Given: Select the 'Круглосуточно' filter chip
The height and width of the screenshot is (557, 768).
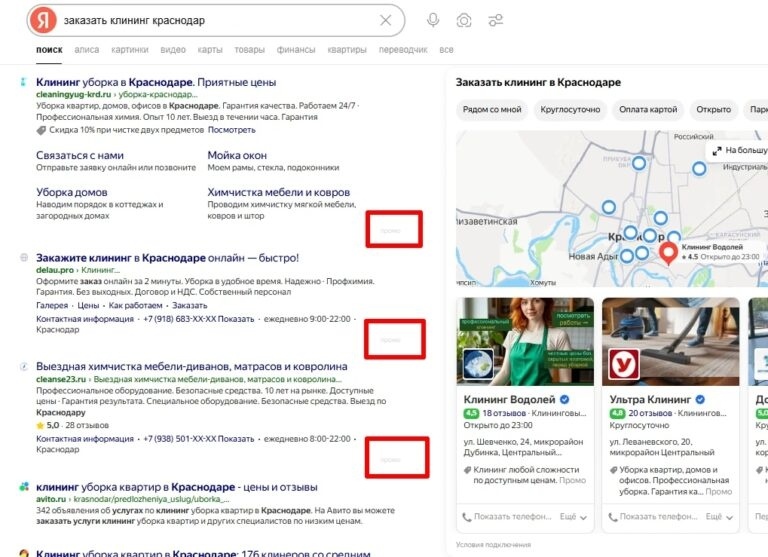Looking at the screenshot, I should click(x=570, y=110).
